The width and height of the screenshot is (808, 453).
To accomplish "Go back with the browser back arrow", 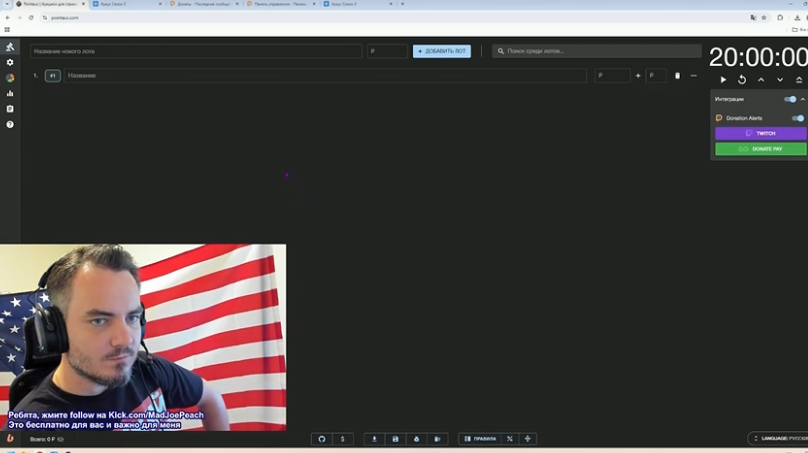I will tap(8, 18).
